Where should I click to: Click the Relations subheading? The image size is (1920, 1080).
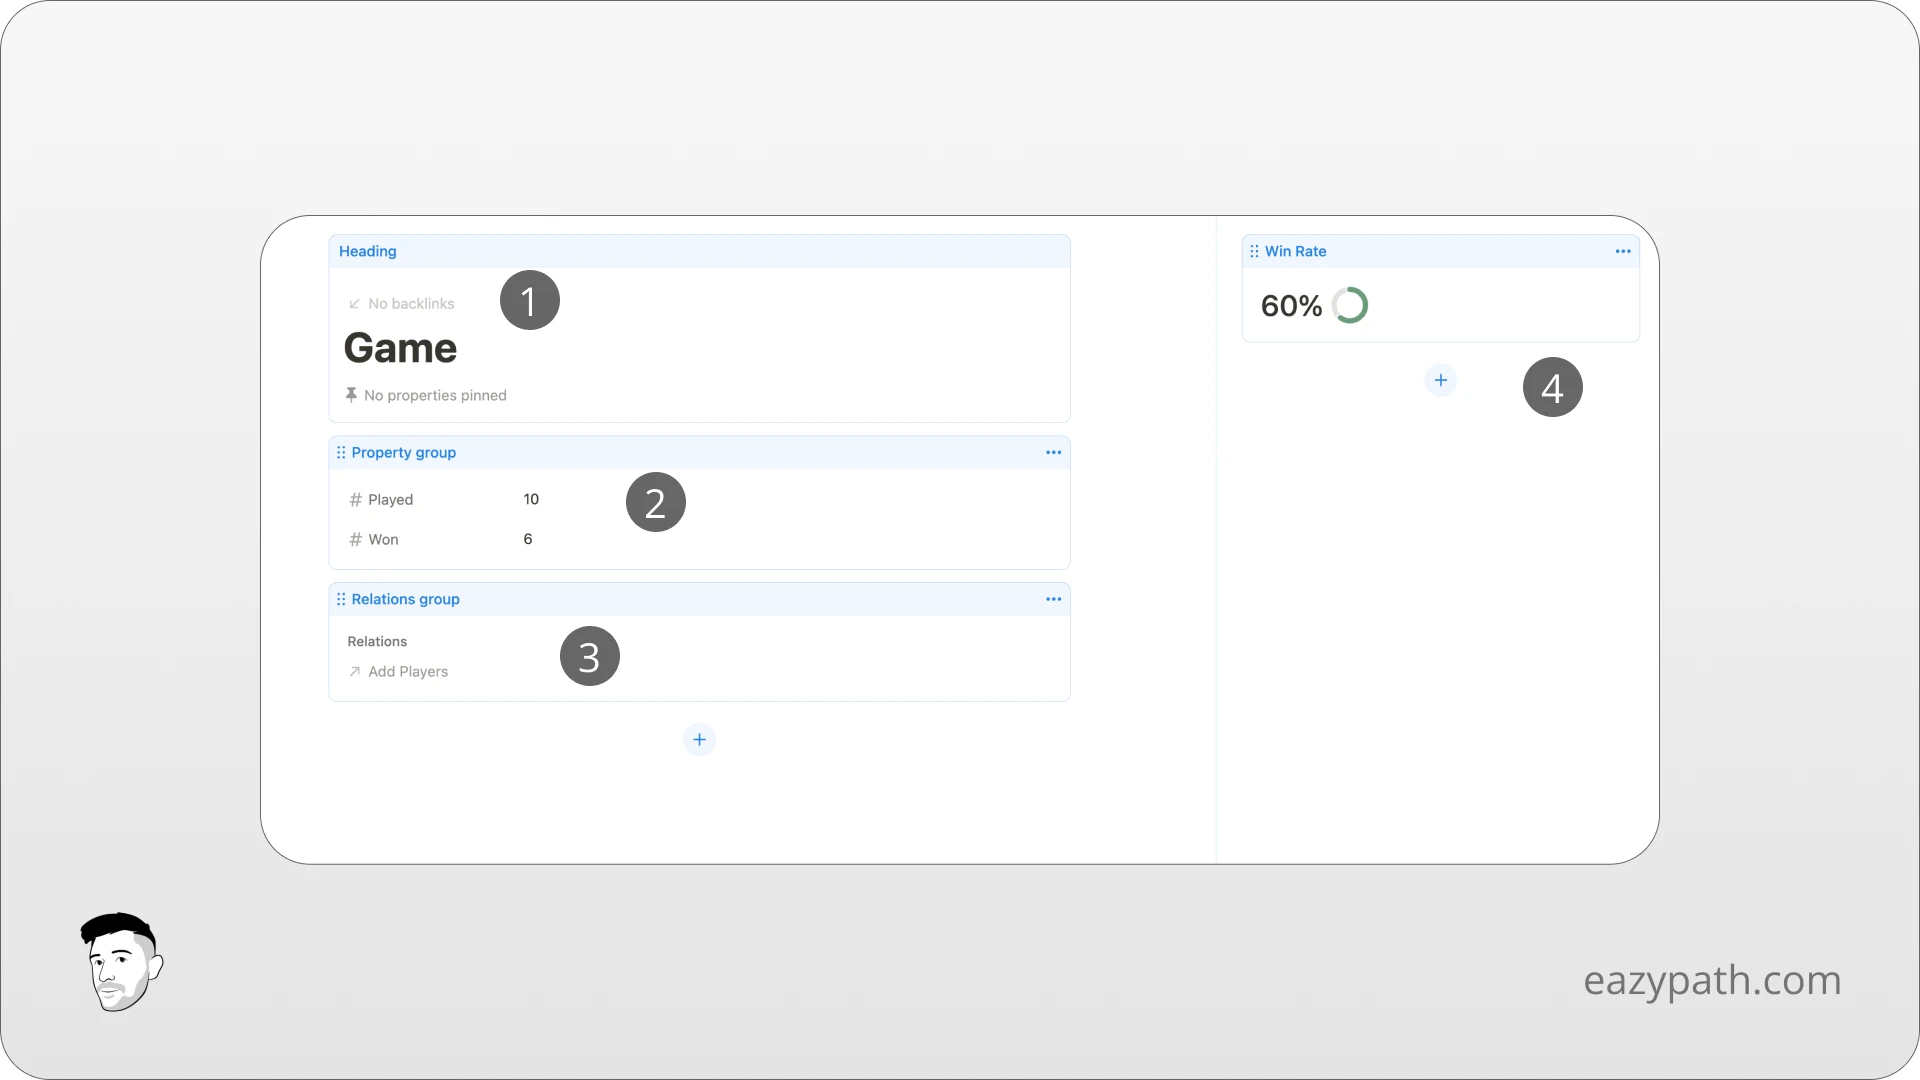point(377,641)
